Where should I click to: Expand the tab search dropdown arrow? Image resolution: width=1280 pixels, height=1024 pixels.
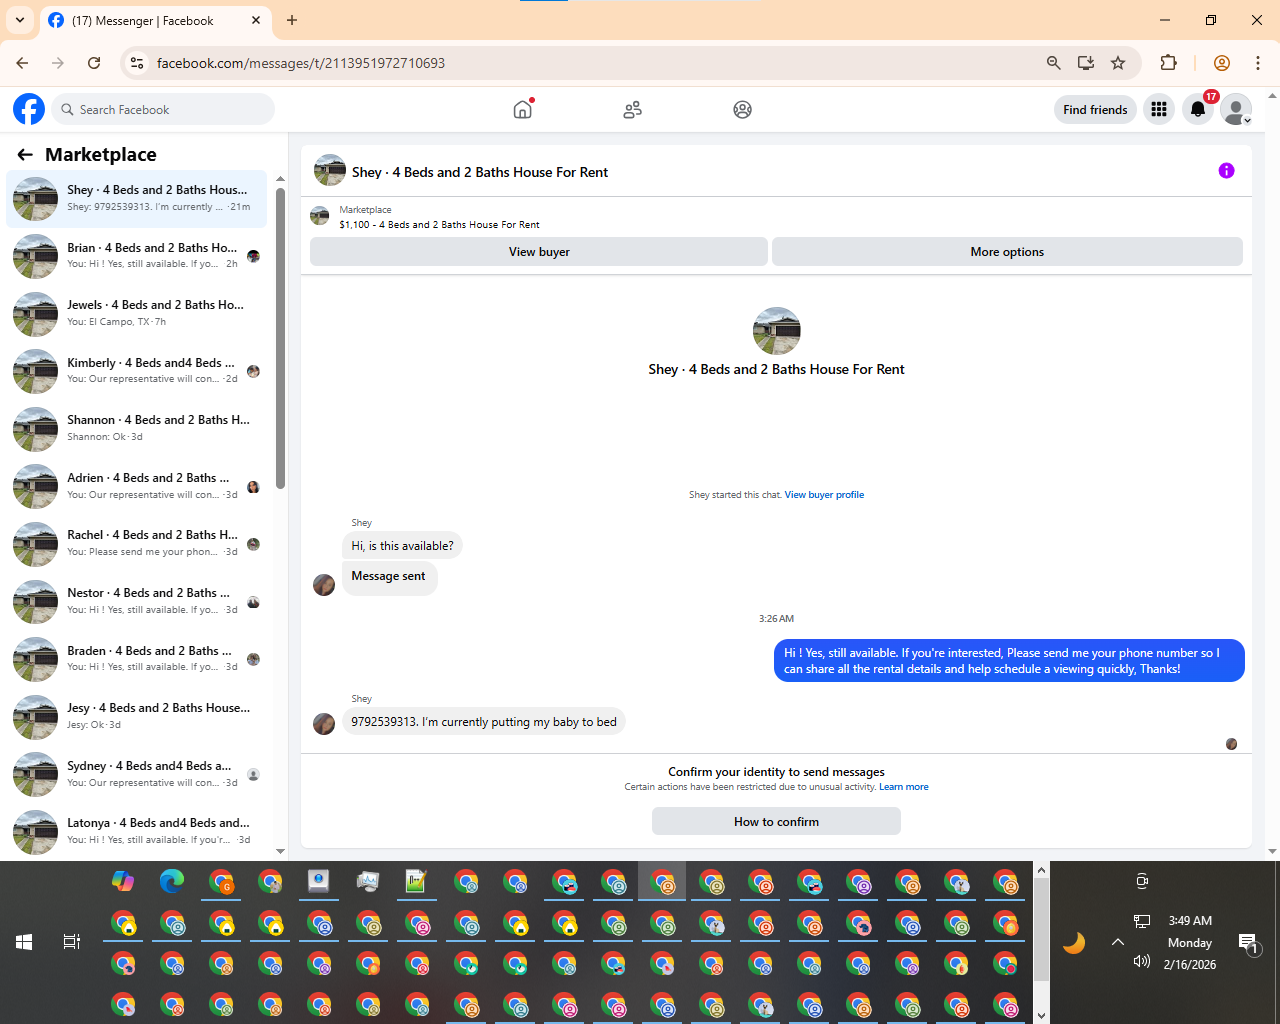(20, 20)
